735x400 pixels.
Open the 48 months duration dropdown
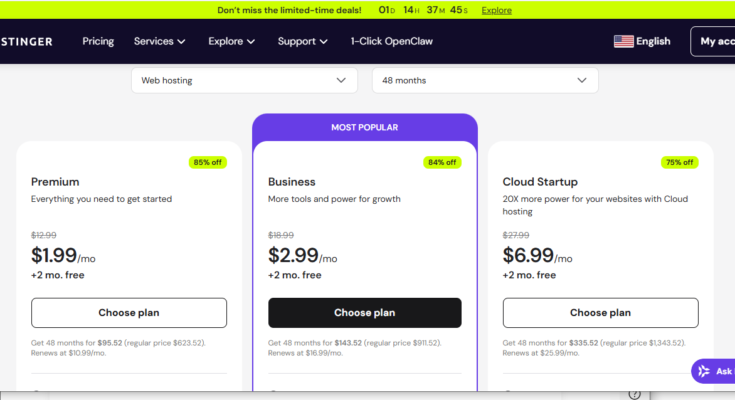tap(485, 80)
